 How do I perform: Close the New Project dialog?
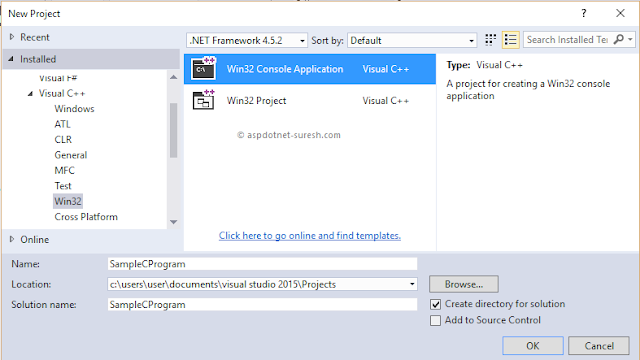(620, 13)
